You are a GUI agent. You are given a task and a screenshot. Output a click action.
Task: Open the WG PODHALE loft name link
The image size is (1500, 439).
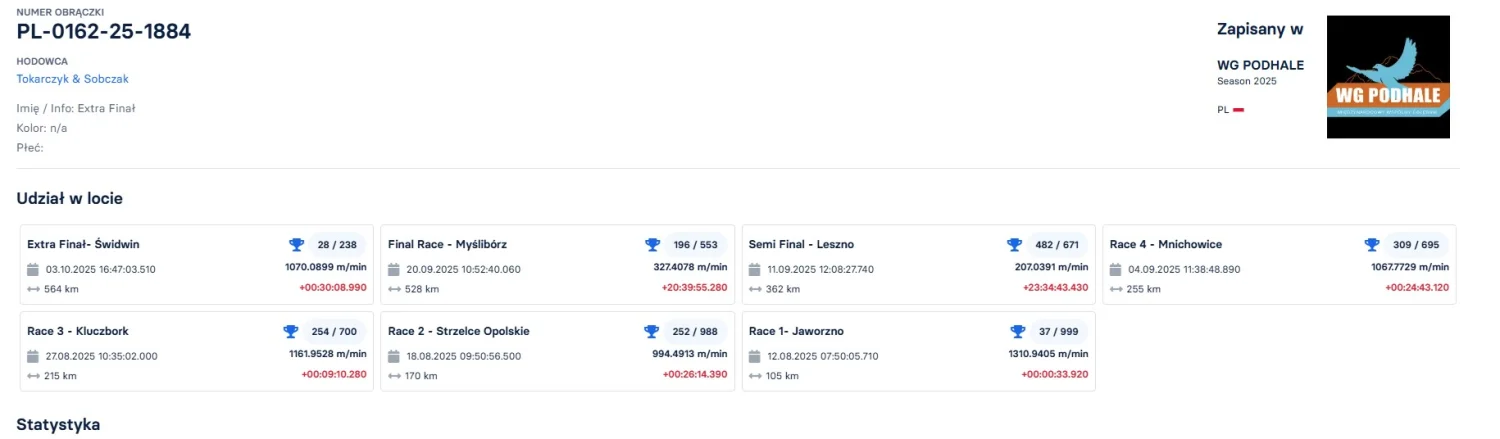(x=1260, y=65)
